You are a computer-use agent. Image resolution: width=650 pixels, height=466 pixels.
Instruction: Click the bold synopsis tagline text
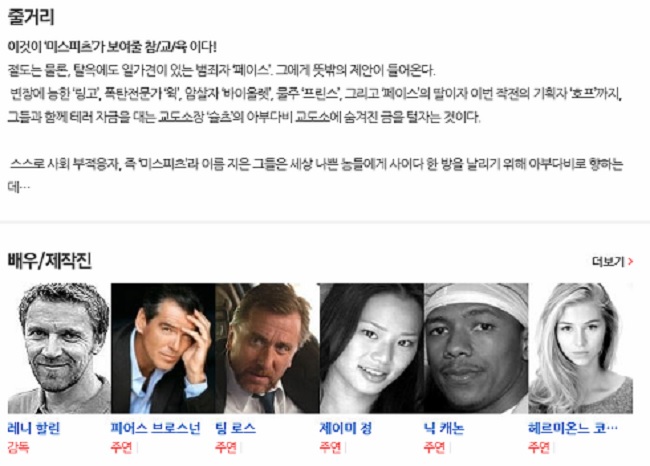coord(112,46)
